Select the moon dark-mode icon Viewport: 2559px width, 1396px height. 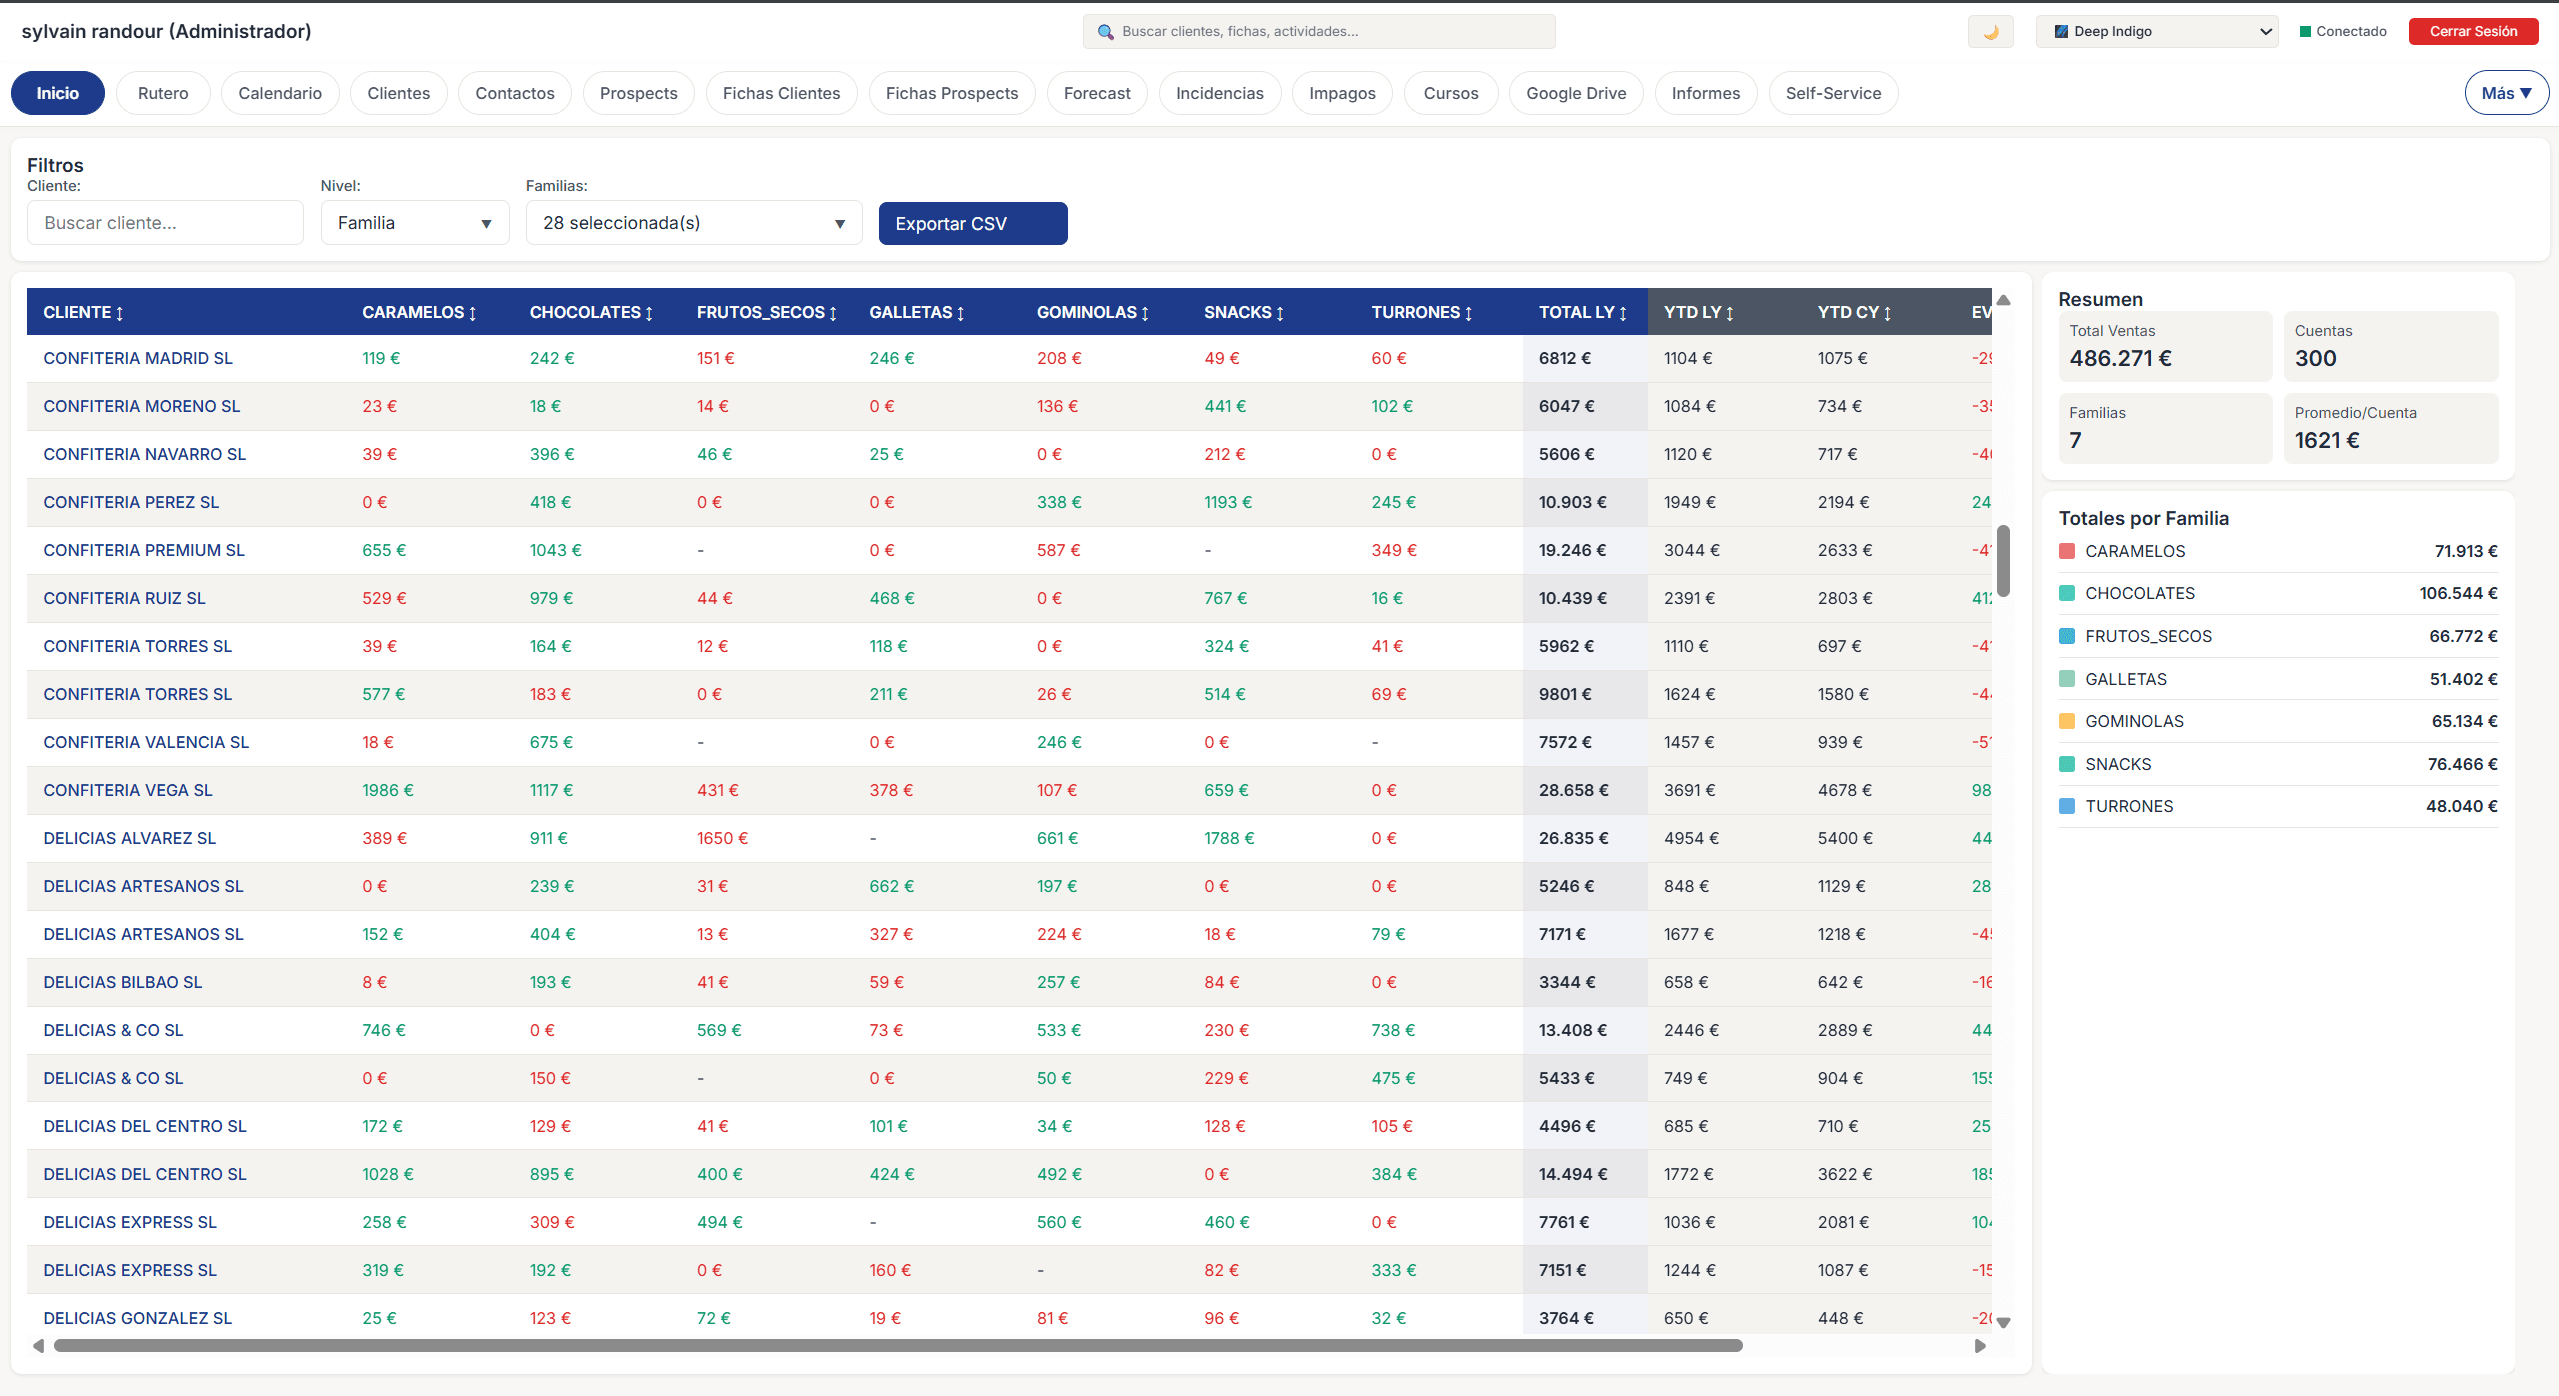[x=1990, y=31]
